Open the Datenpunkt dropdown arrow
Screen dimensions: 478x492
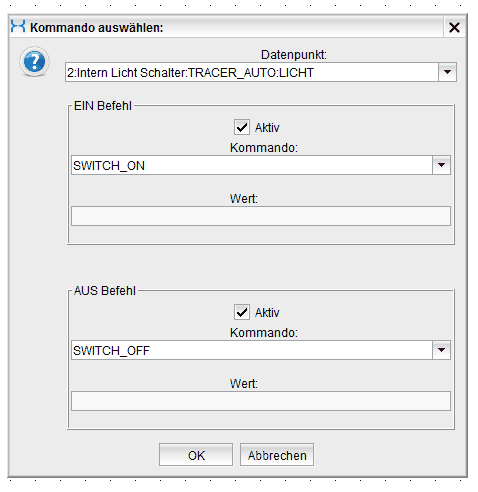point(447,72)
